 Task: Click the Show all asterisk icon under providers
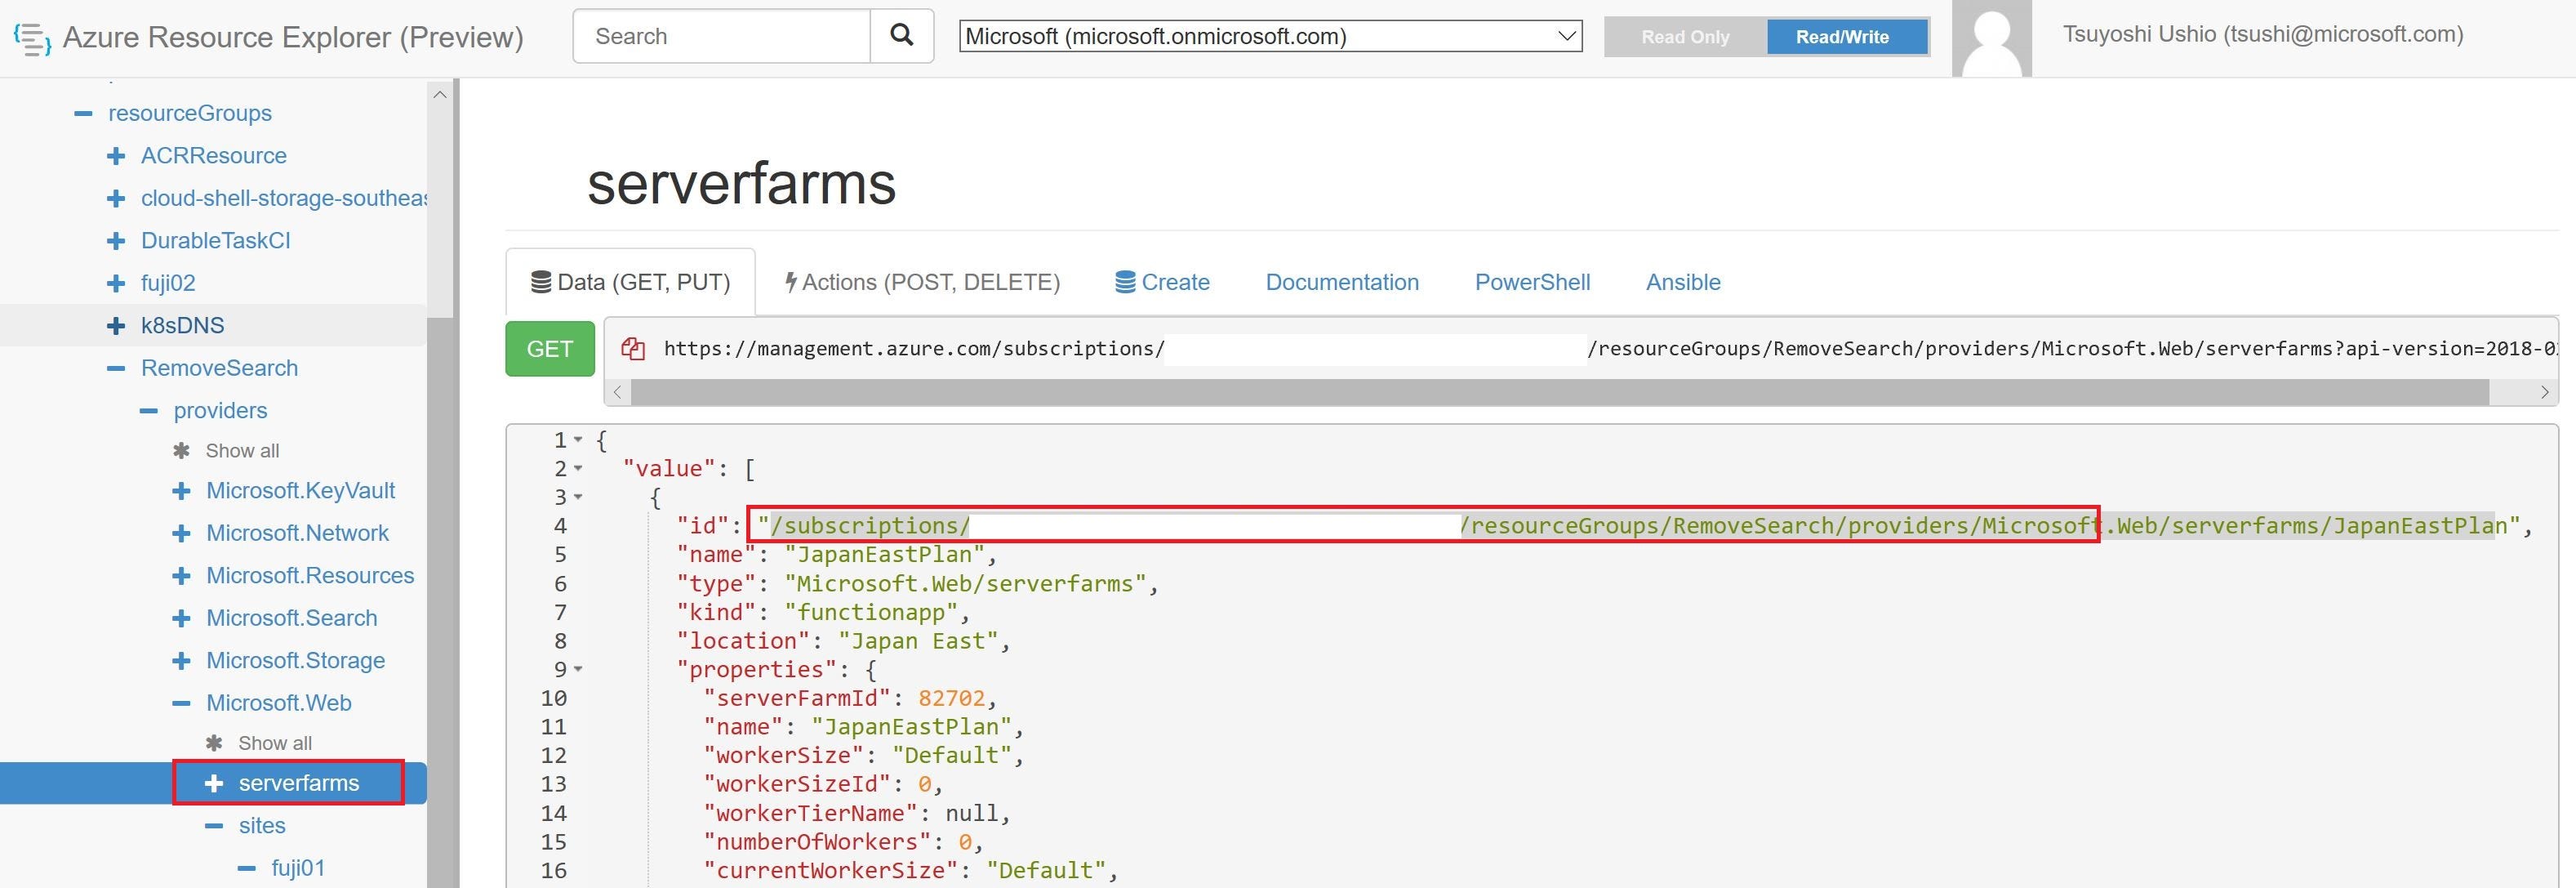181,451
